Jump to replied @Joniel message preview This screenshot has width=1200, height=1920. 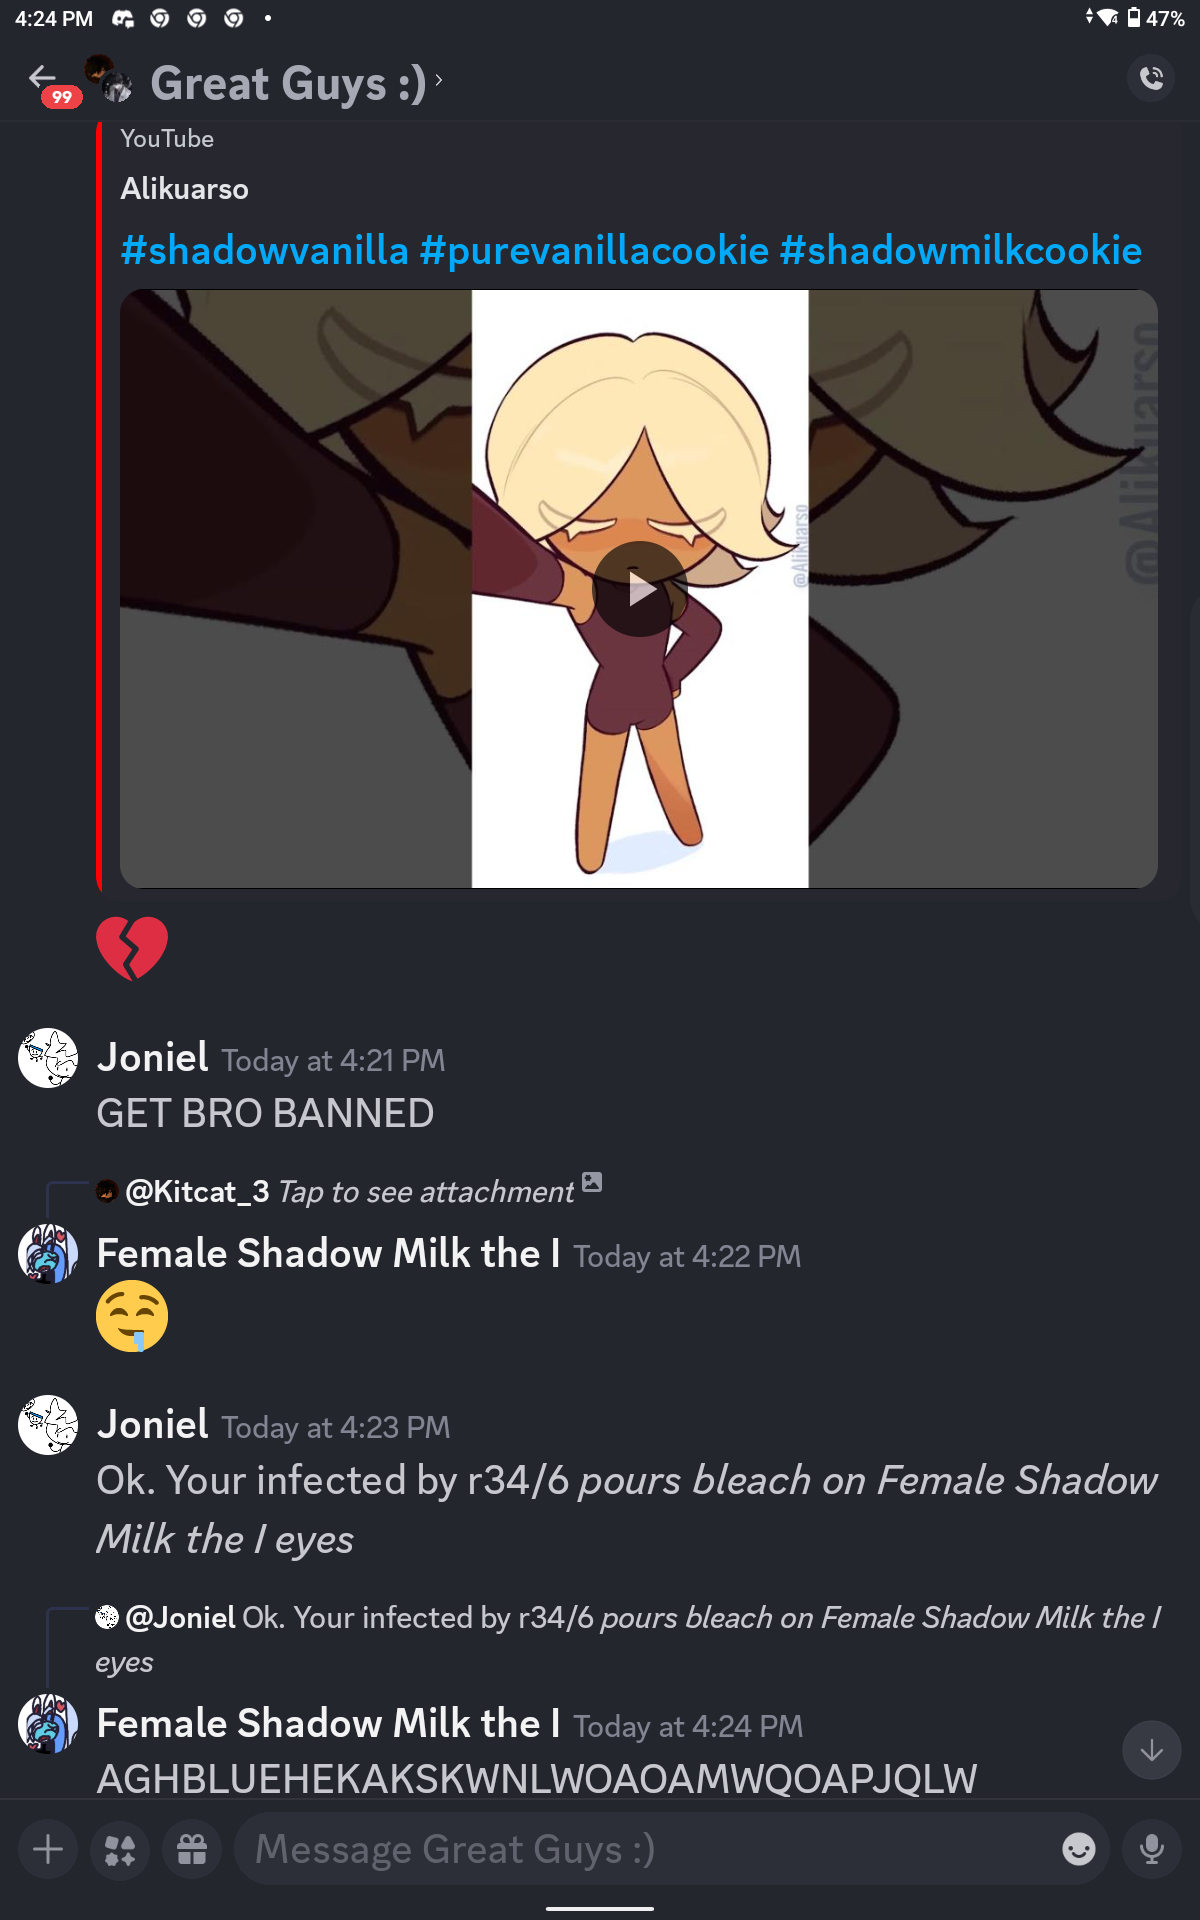pyautogui.click(x=628, y=1638)
